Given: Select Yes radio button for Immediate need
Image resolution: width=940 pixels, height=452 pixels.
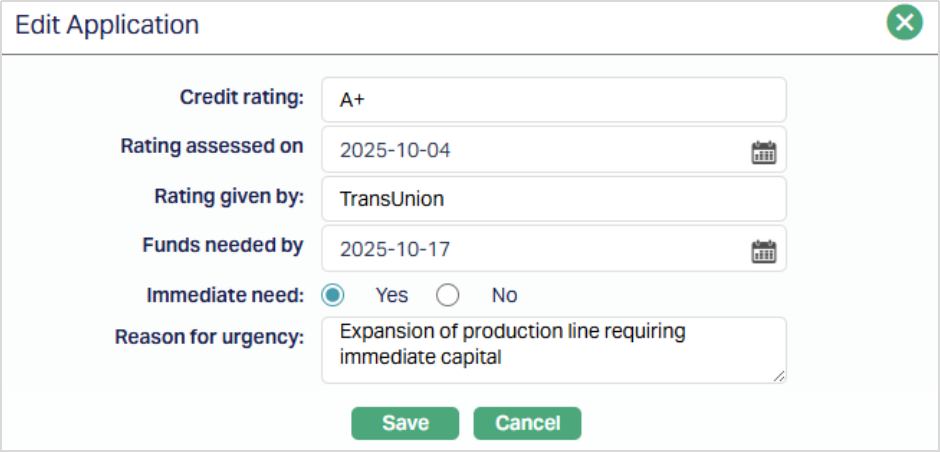Looking at the screenshot, I should (333, 295).
